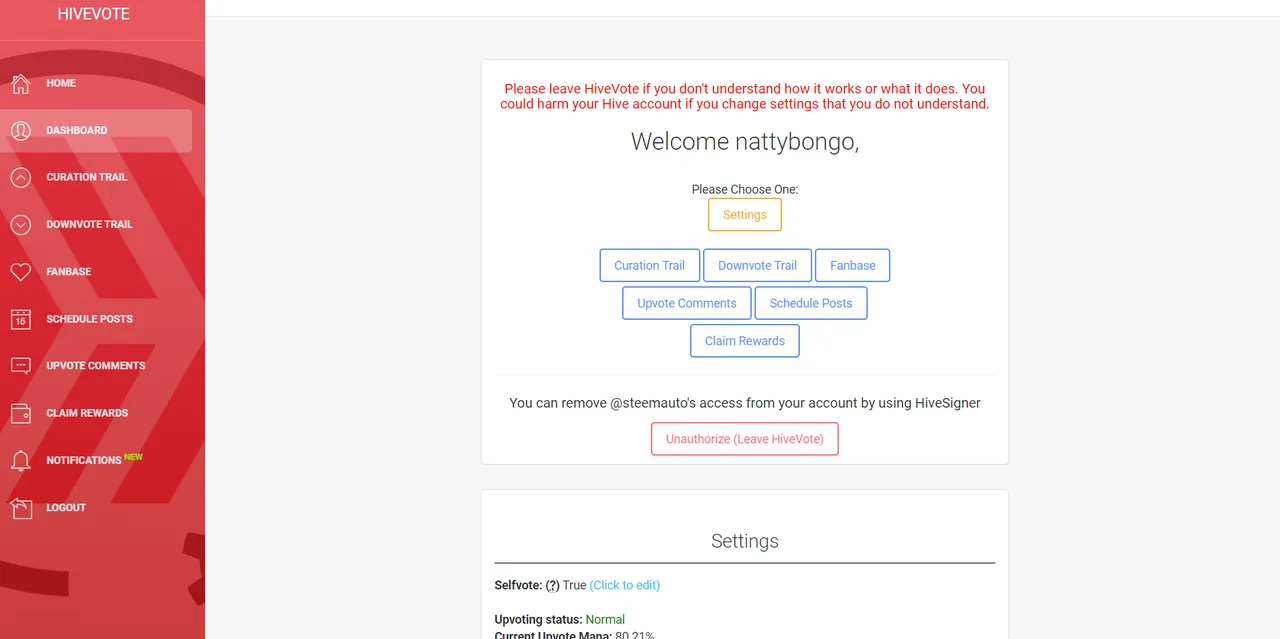Click the 'Welcome nattybongo,' heading
This screenshot has height=639, width=1280.
745,142
